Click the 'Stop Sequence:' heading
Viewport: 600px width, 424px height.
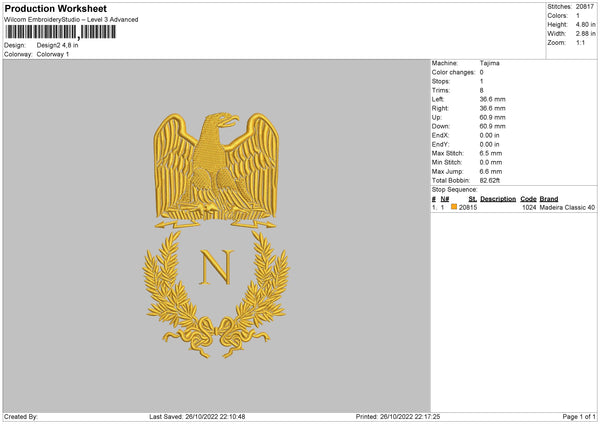tap(455, 189)
